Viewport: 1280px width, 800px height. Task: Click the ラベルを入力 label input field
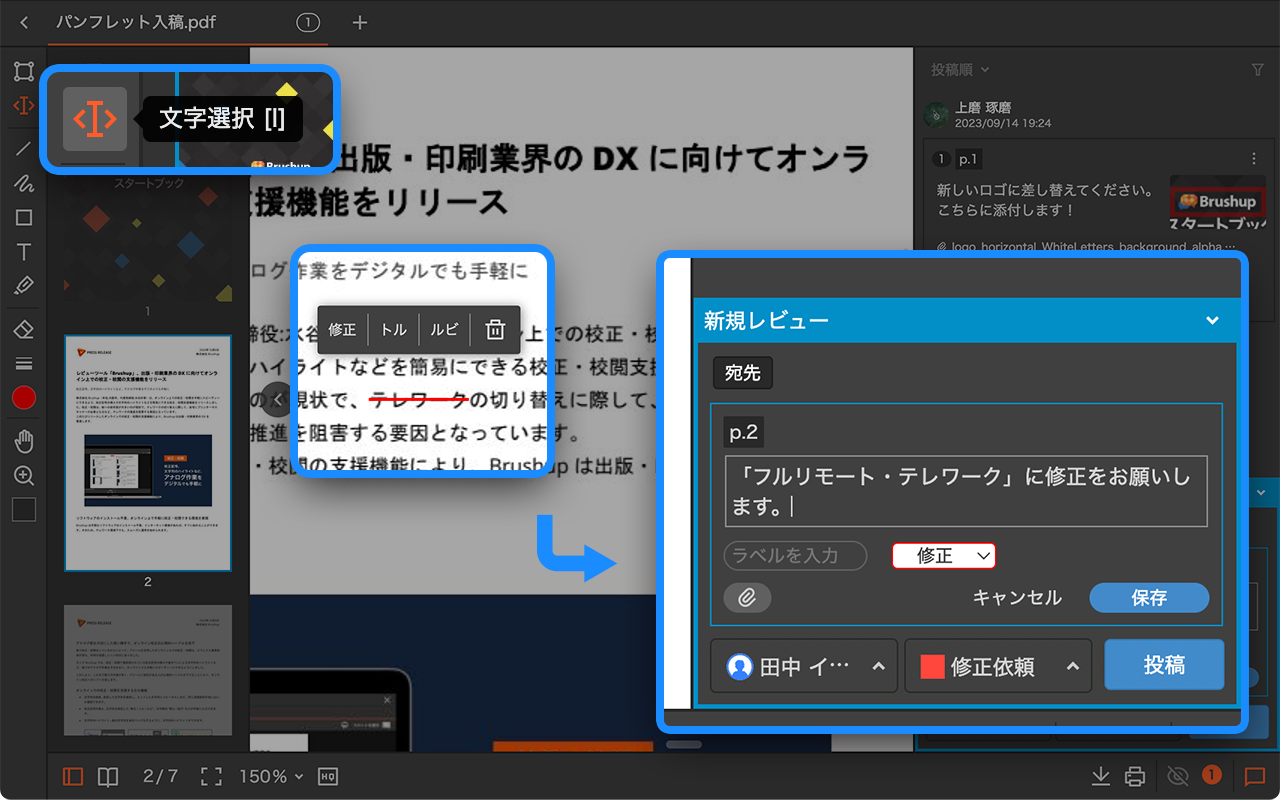point(795,556)
